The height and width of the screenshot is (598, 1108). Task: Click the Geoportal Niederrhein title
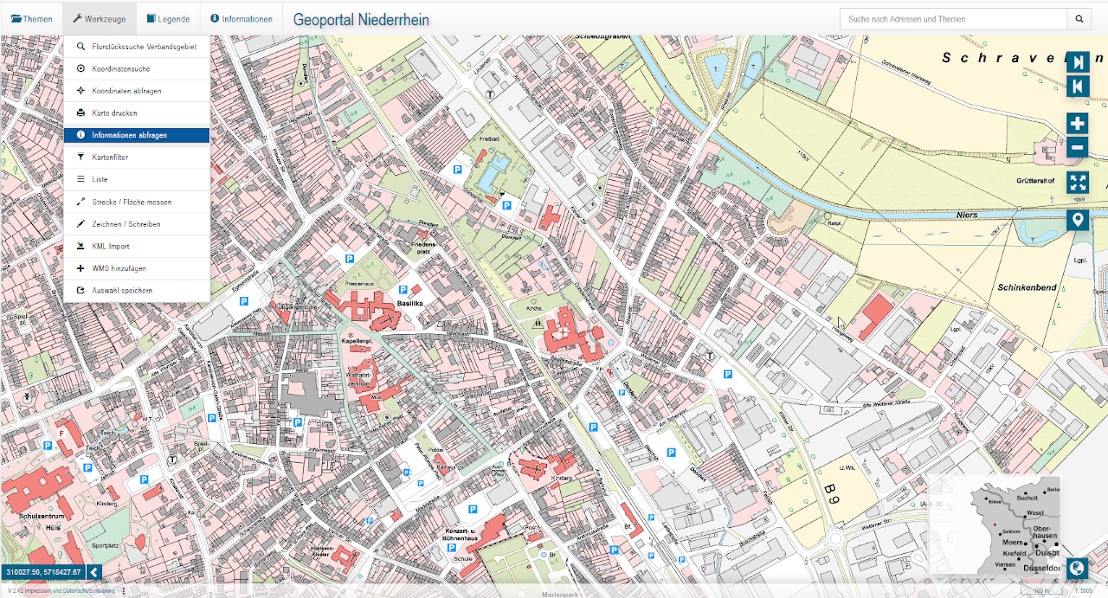tap(360, 20)
